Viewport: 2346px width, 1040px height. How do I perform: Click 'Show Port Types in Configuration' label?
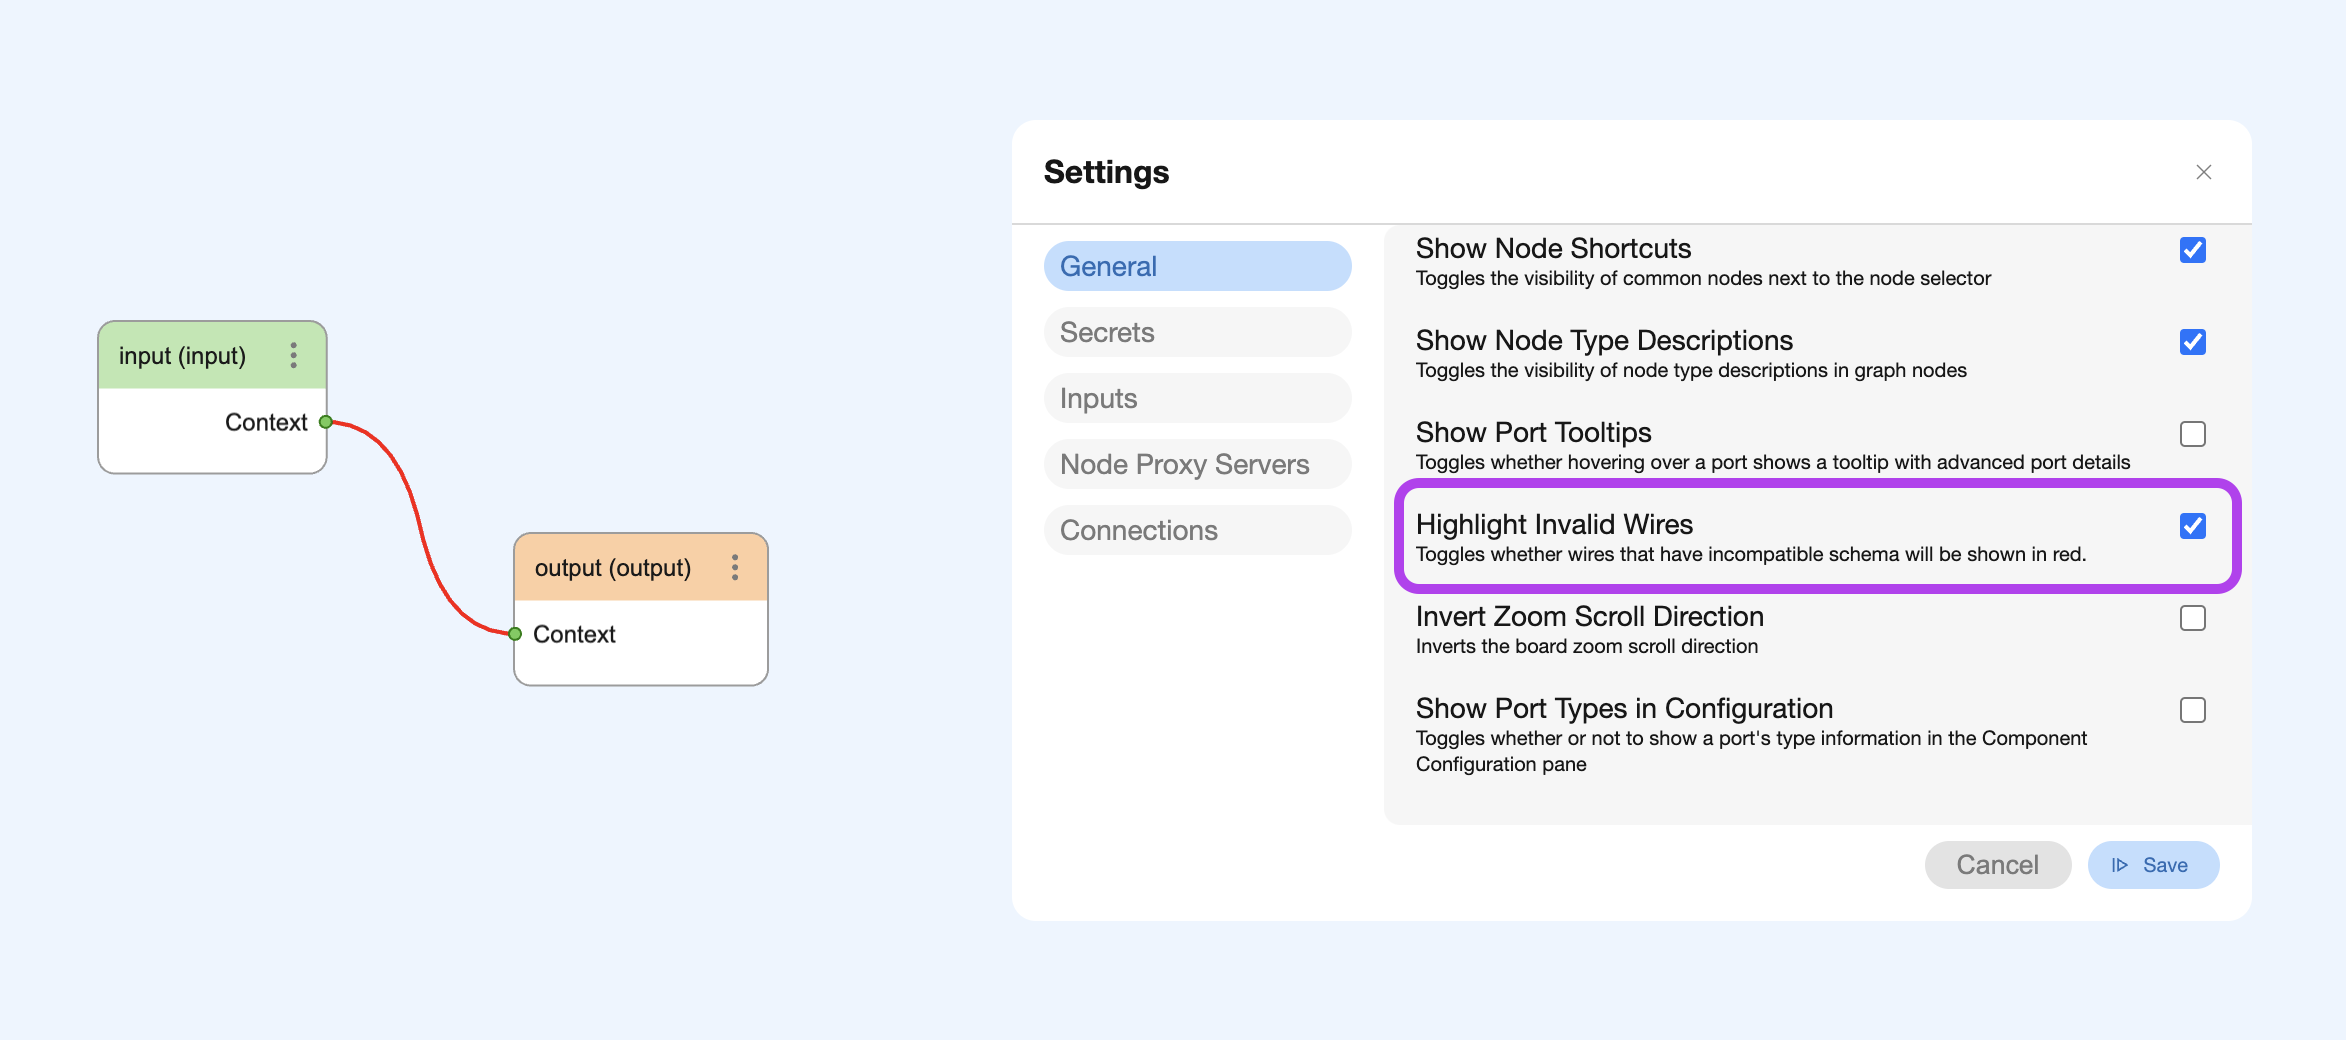point(1624,708)
